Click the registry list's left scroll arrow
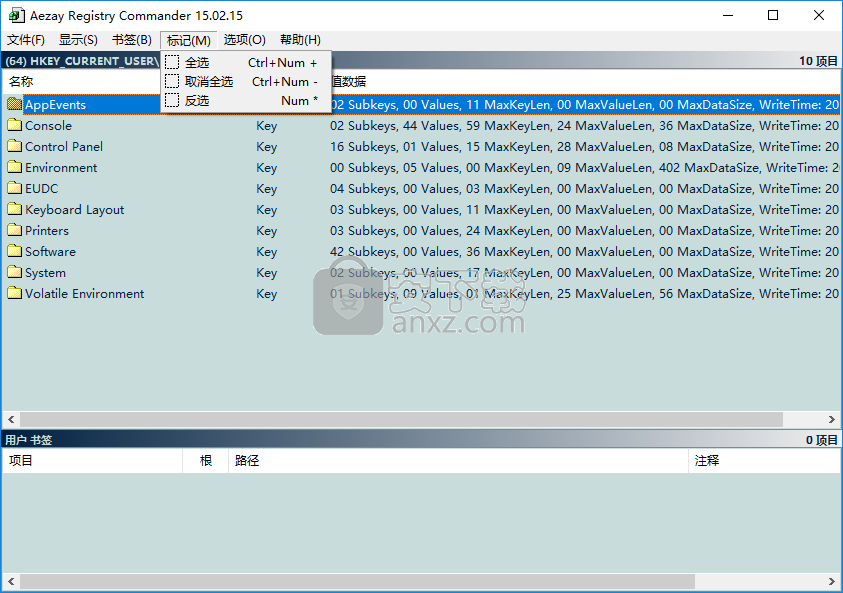843x593 pixels. click(11, 419)
